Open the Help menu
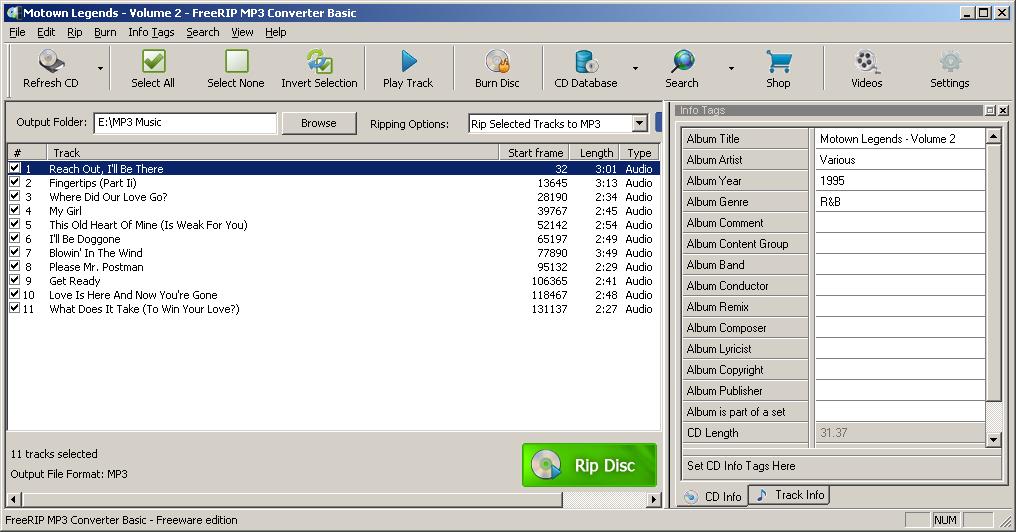The image size is (1016, 532). [275, 32]
